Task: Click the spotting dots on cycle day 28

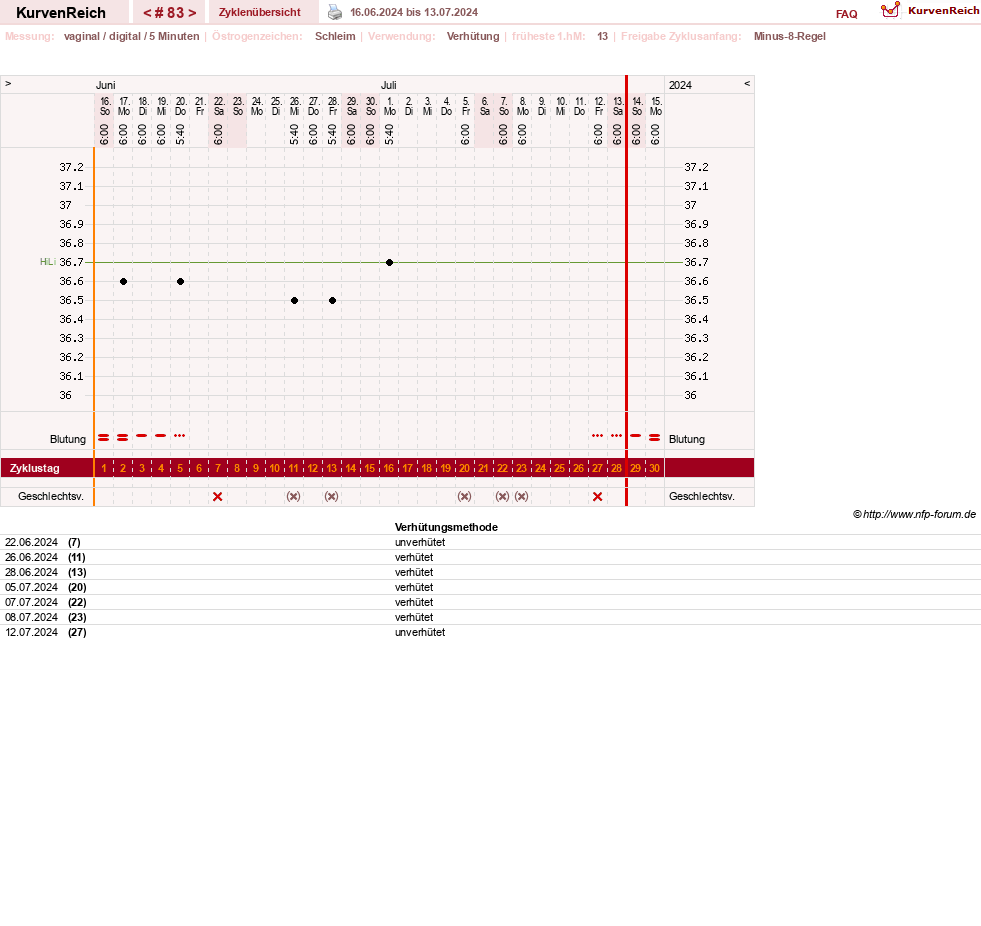Action: click(x=616, y=435)
